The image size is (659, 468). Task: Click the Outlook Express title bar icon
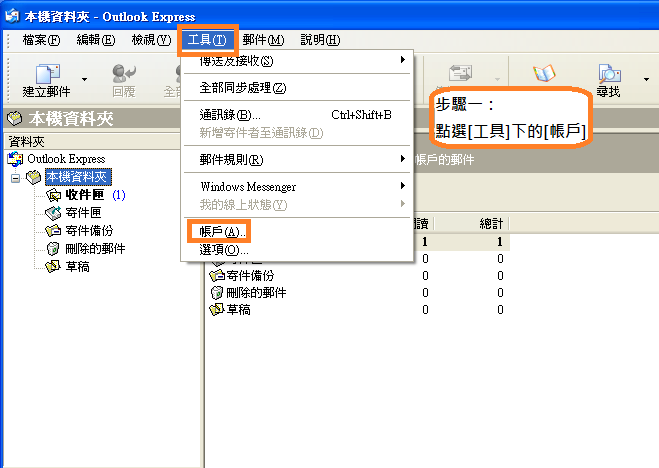13,16
